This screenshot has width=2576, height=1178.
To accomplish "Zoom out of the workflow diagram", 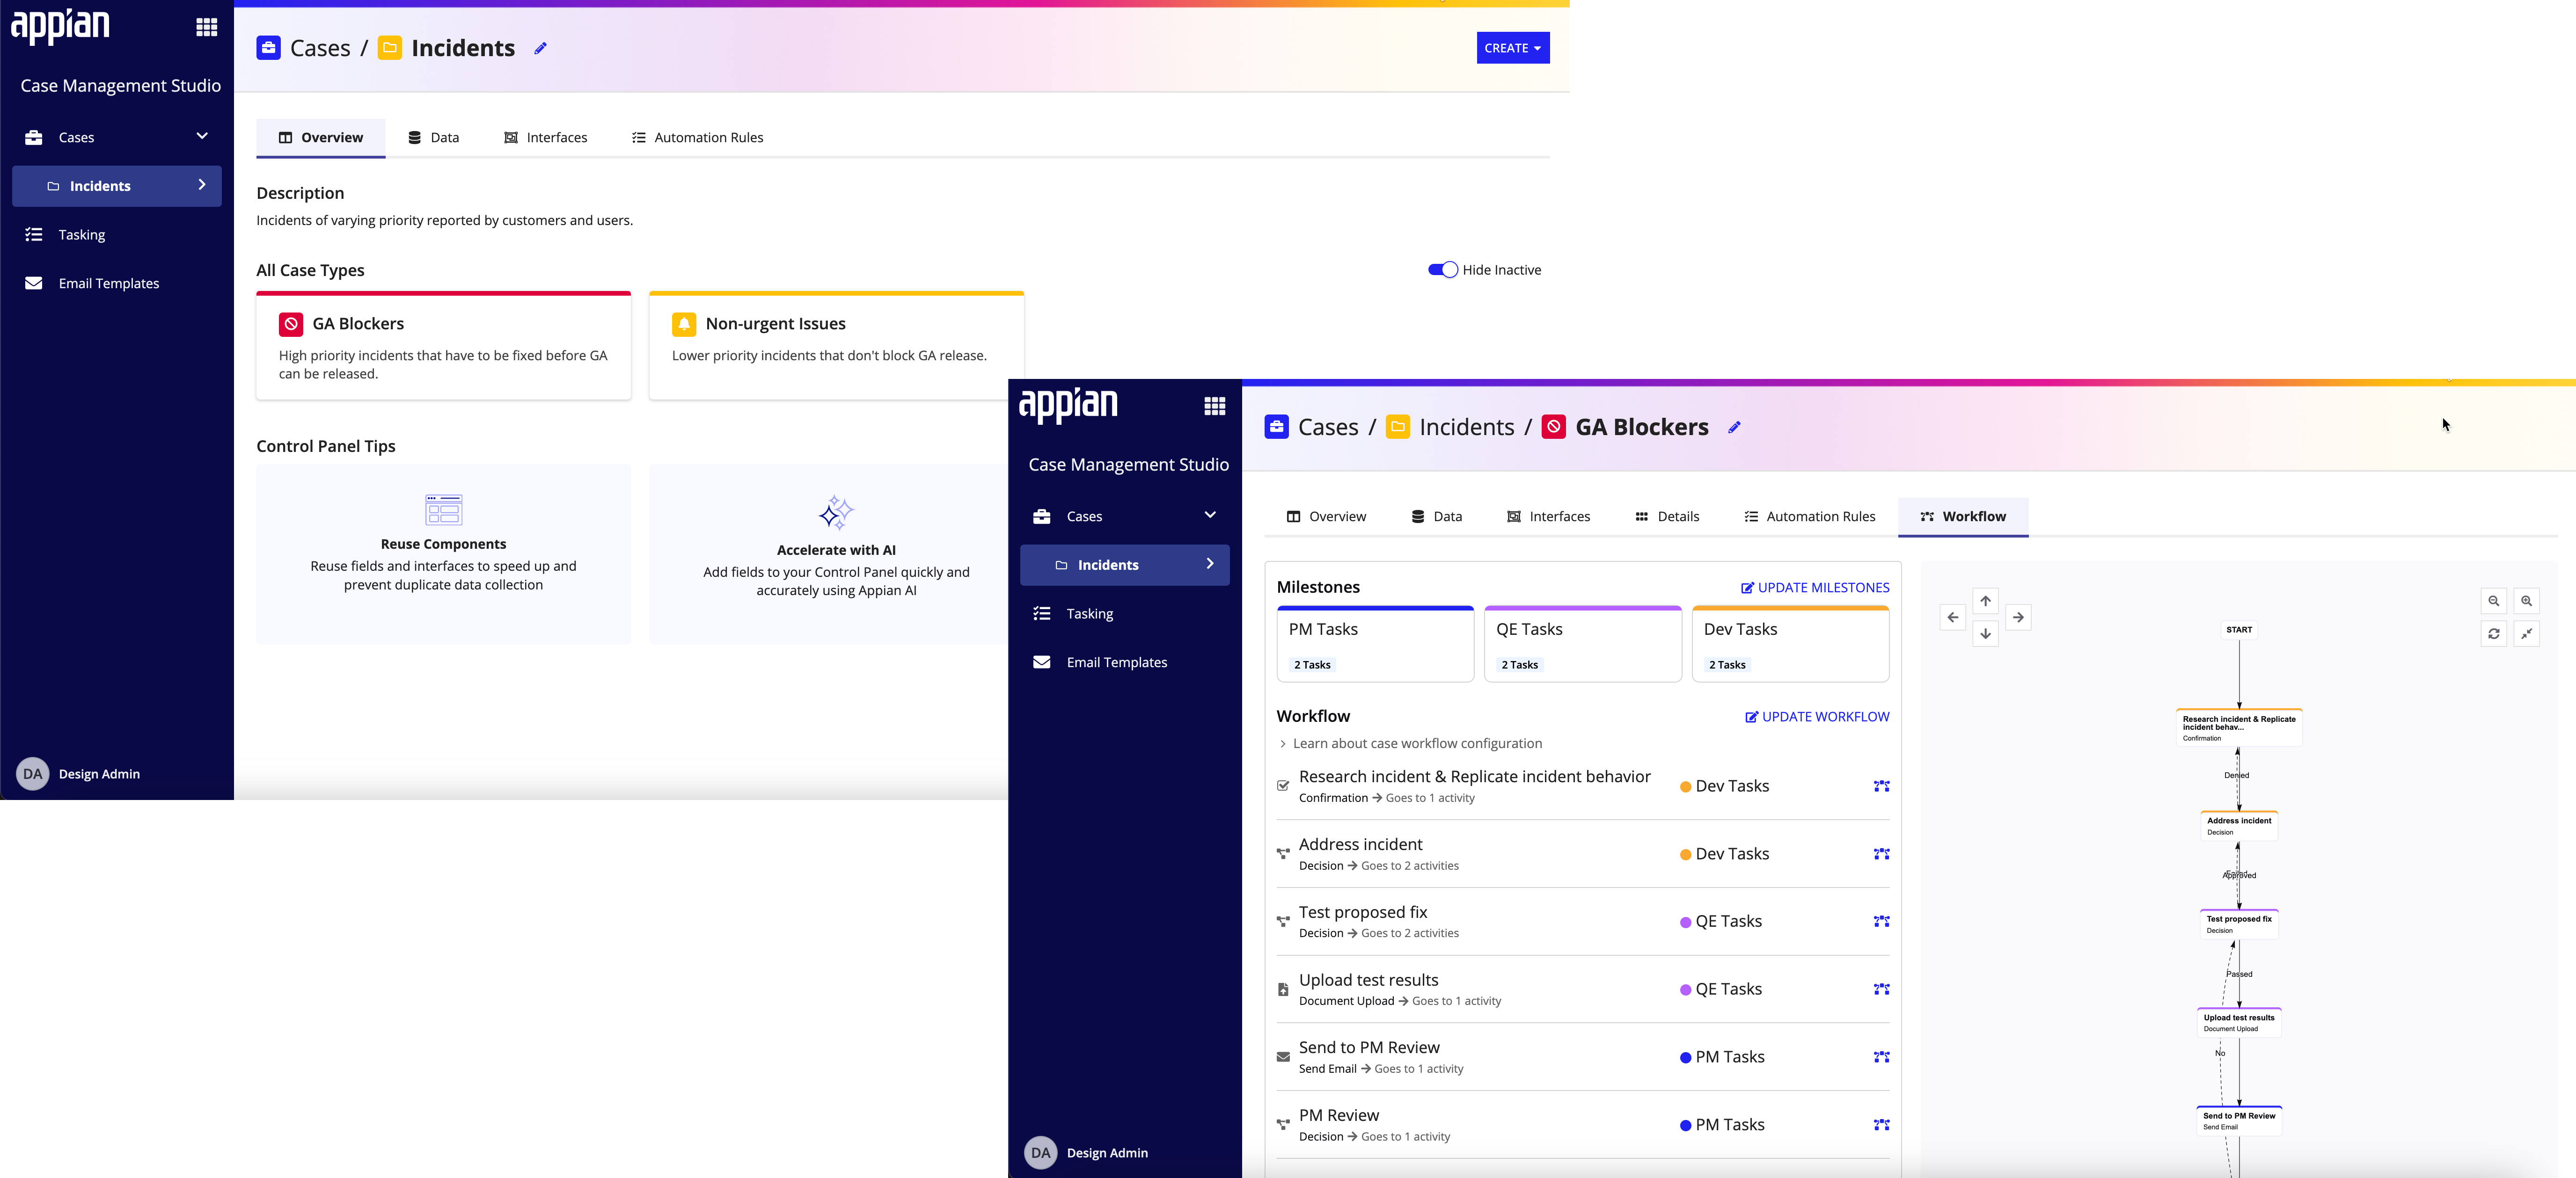I will (x=2493, y=601).
